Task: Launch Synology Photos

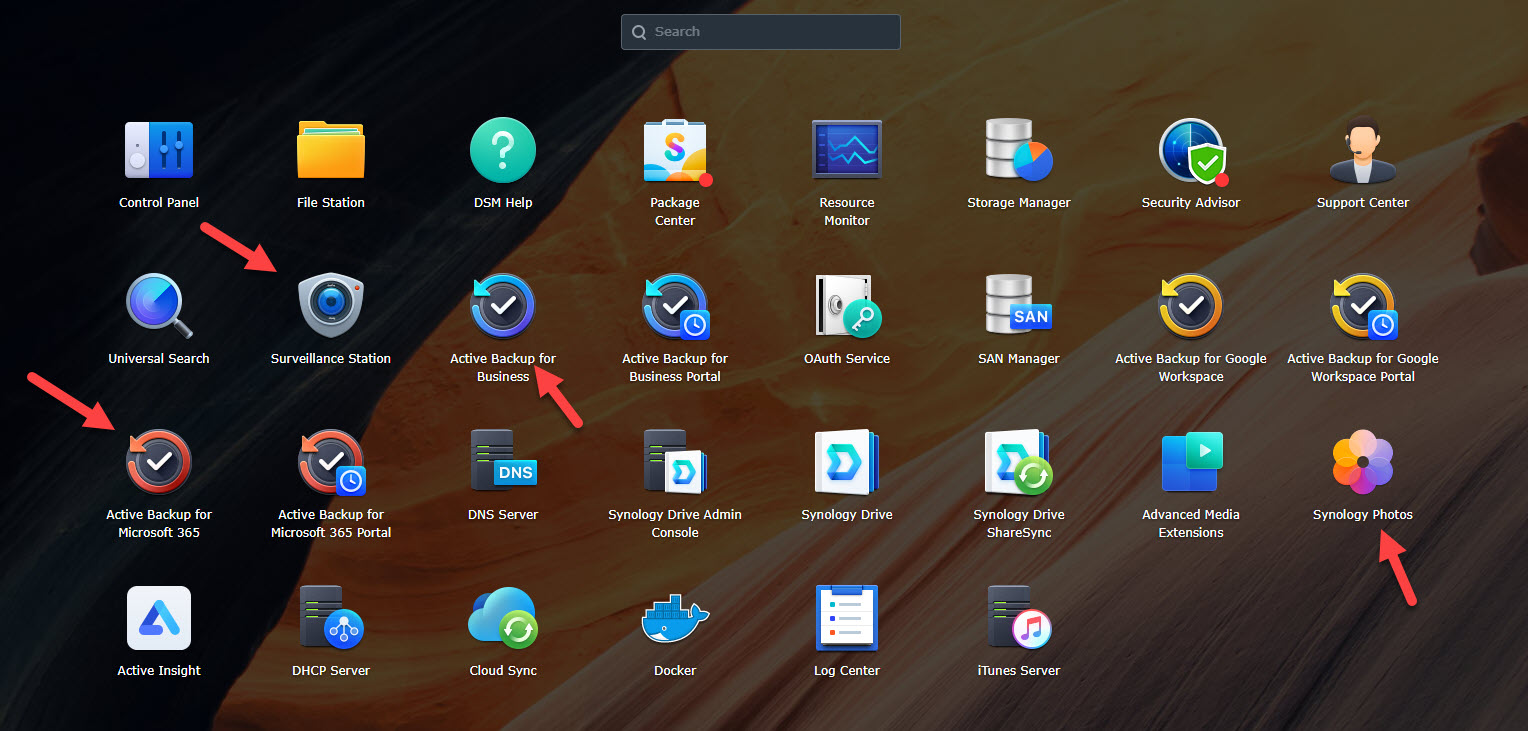Action: pos(1363,462)
